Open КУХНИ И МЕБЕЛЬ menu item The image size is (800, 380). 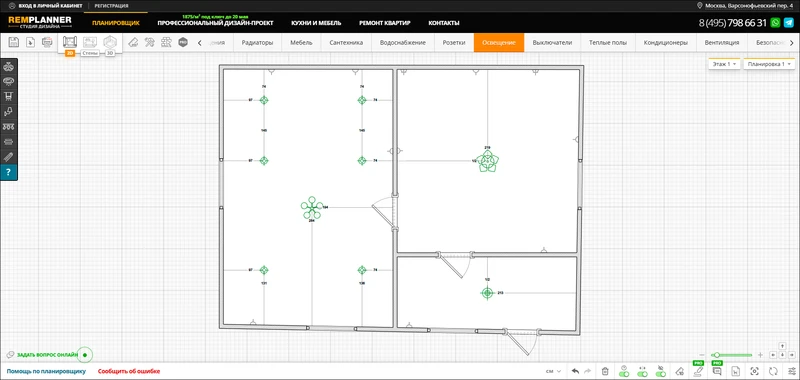click(x=316, y=23)
